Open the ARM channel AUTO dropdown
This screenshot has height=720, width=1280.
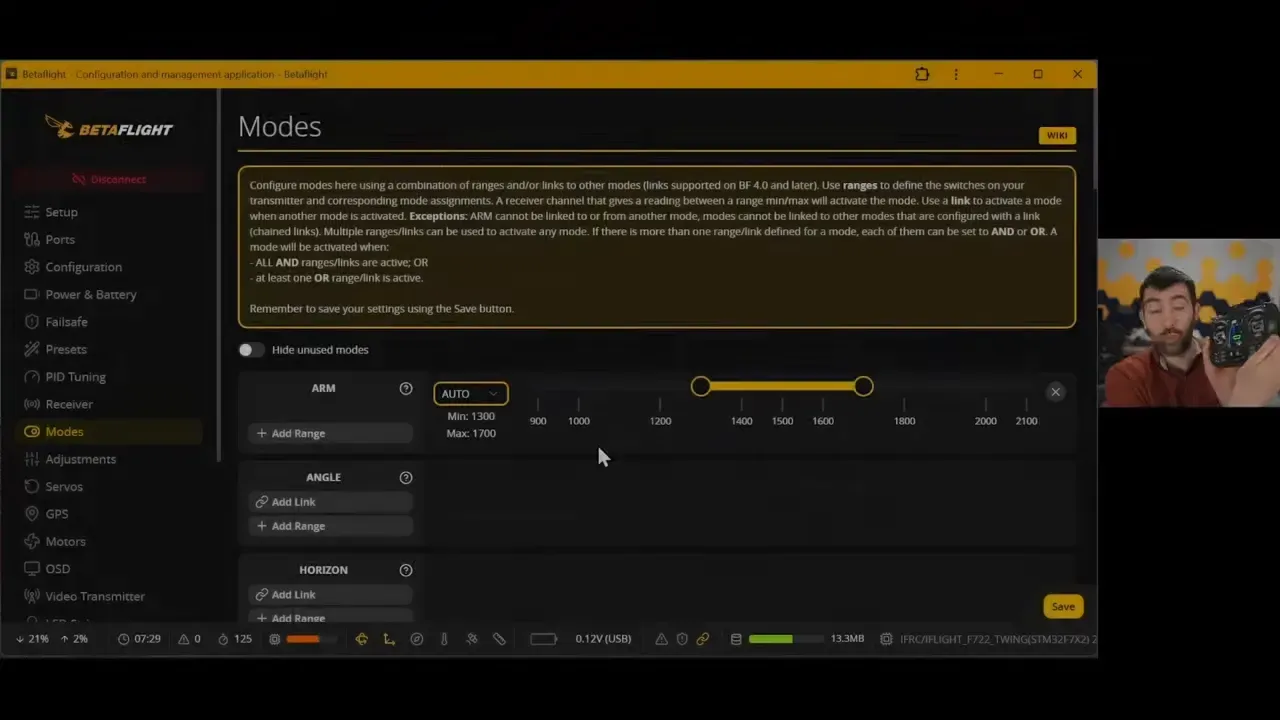(x=471, y=393)
